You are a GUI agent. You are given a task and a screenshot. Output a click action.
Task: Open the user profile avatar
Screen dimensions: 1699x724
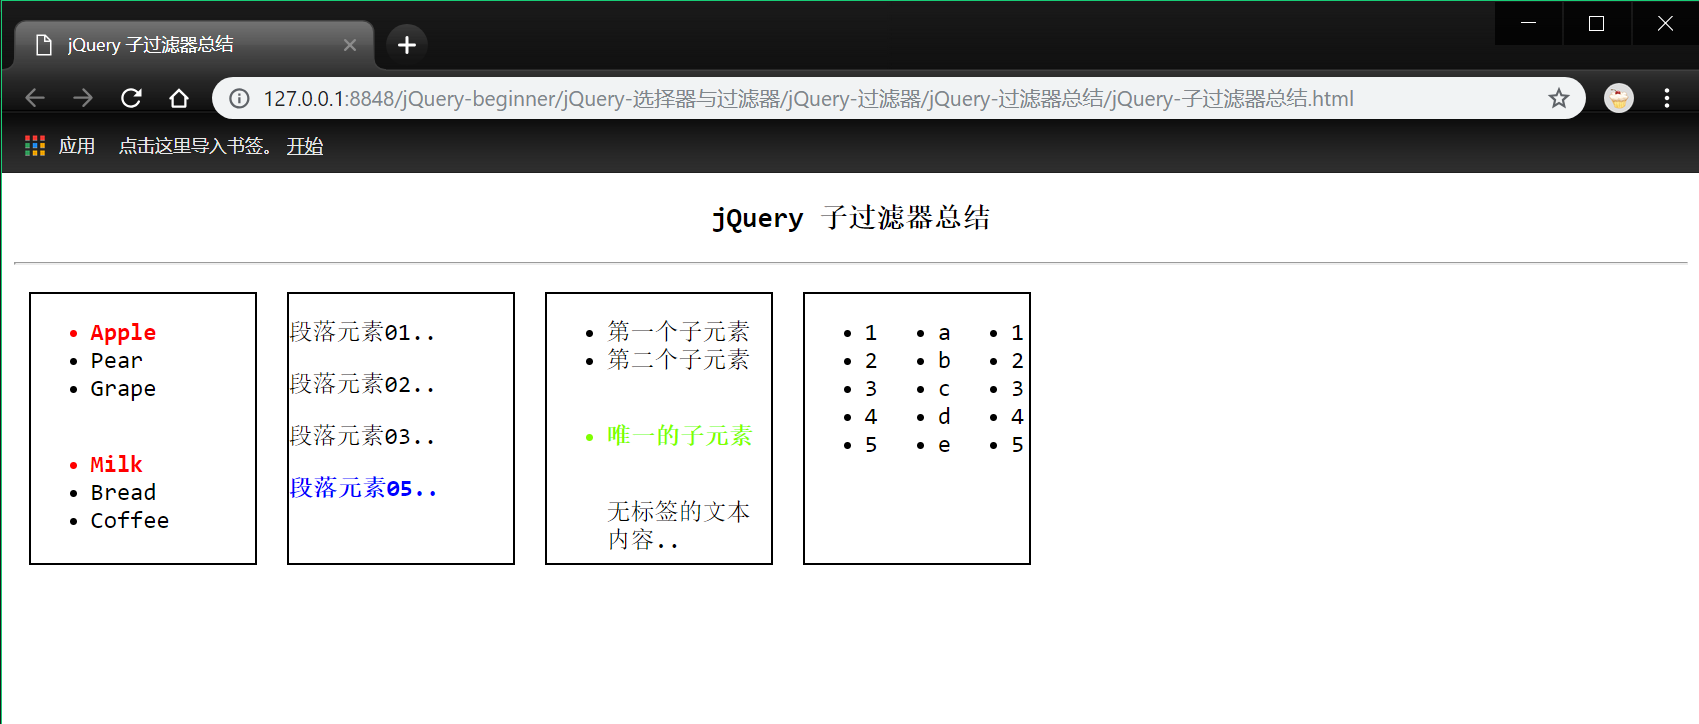tap(1618, 98)
